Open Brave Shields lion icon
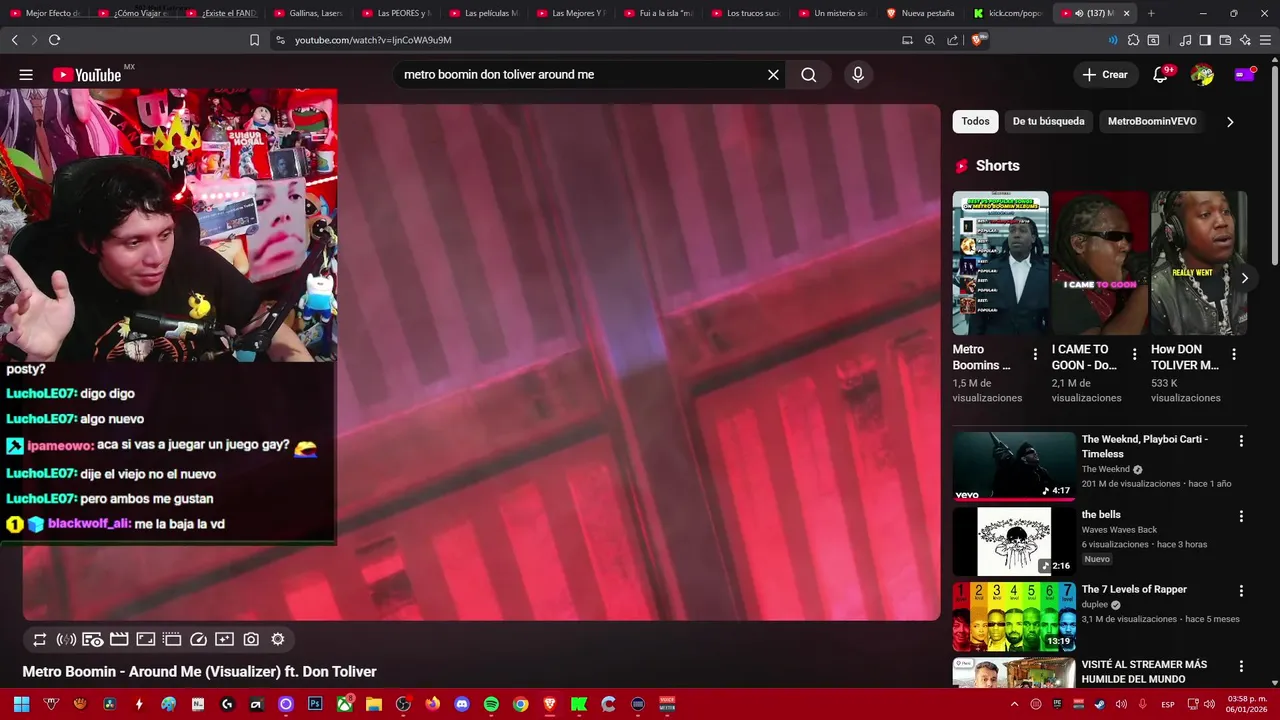Image resolution: width=1280 pixels, height=720 pixels. [979, 40]
